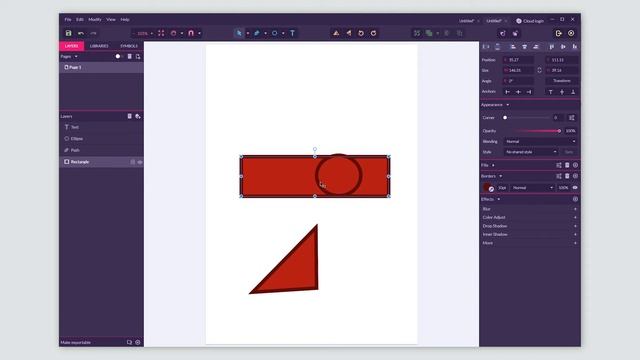
Task: Collapse the Borders section
Action: (500, 176)
